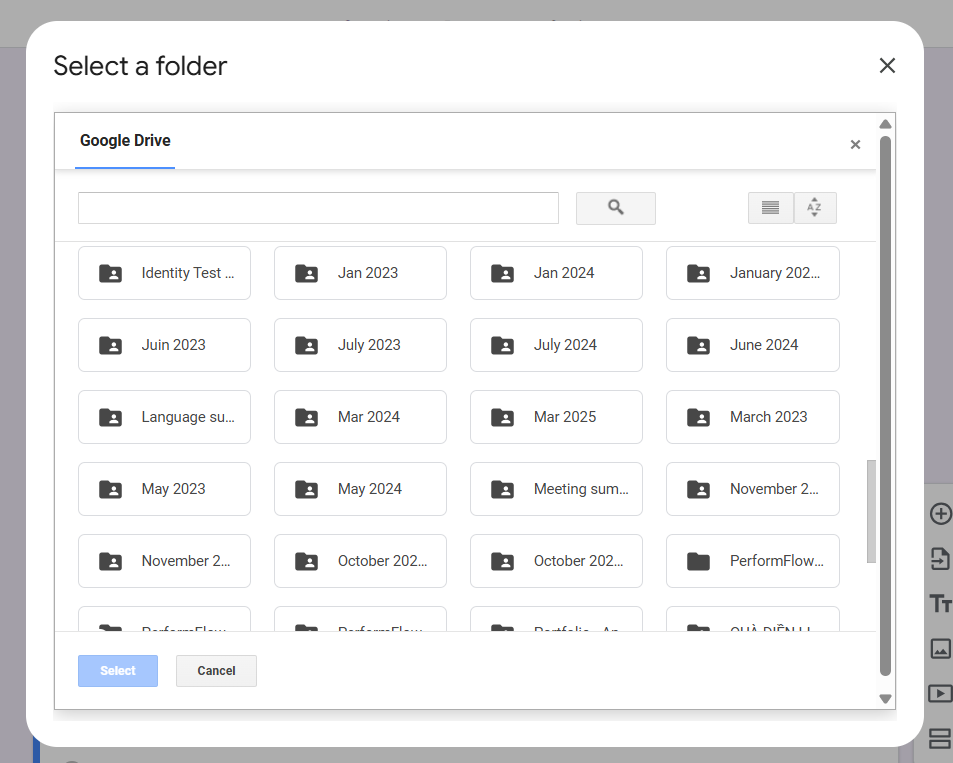Viewport: 953px width, 763px height.
Task: Click the Meeting sum... folder icon
Action: (503, 489)
